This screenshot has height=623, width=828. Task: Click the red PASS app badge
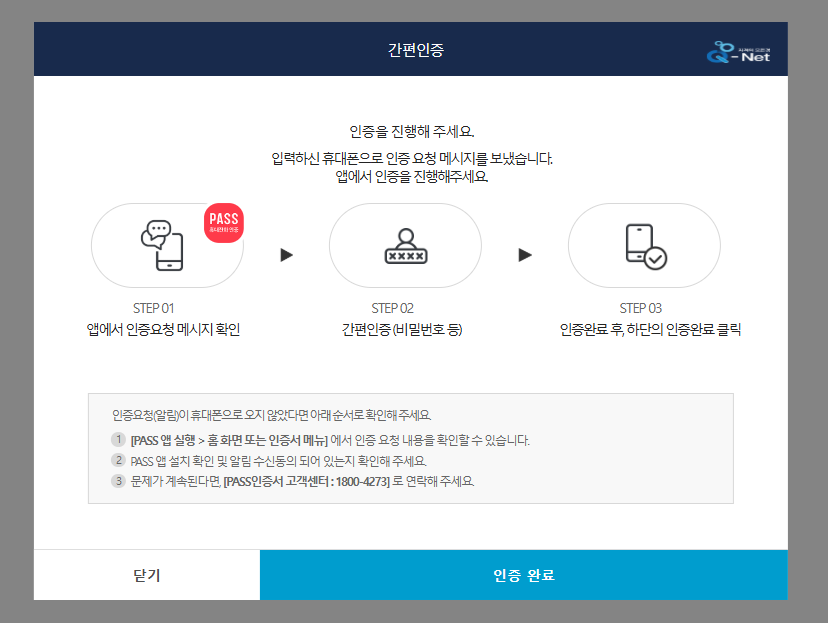(x=224, y=223)
